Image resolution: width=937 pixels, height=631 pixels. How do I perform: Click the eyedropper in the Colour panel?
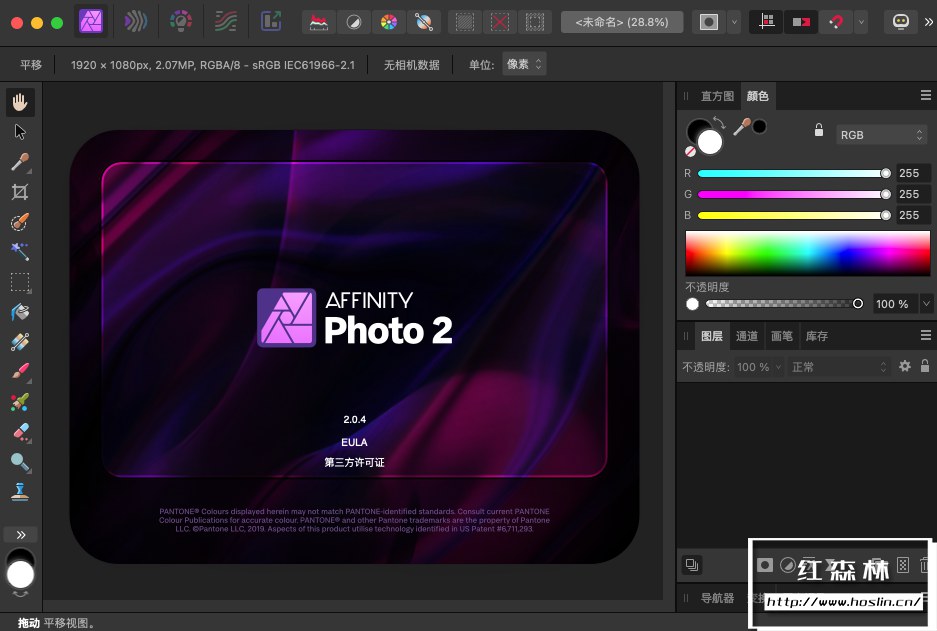742,127
